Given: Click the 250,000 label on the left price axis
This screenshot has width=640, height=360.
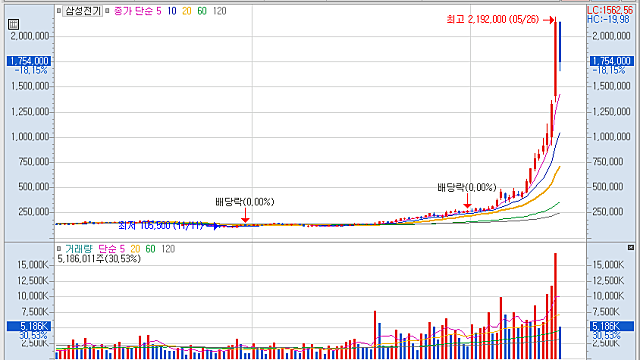Looking at the screenshot, I should point(33,212).
